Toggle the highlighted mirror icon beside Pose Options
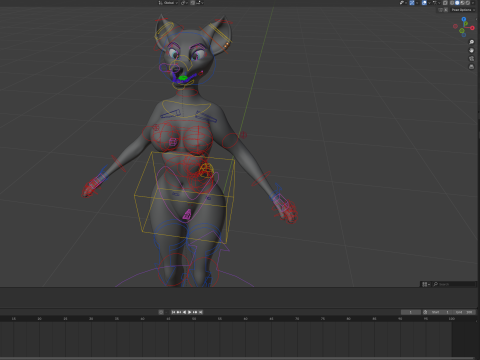The height and width of the screenshot is (360, 480). coord(446,10)
